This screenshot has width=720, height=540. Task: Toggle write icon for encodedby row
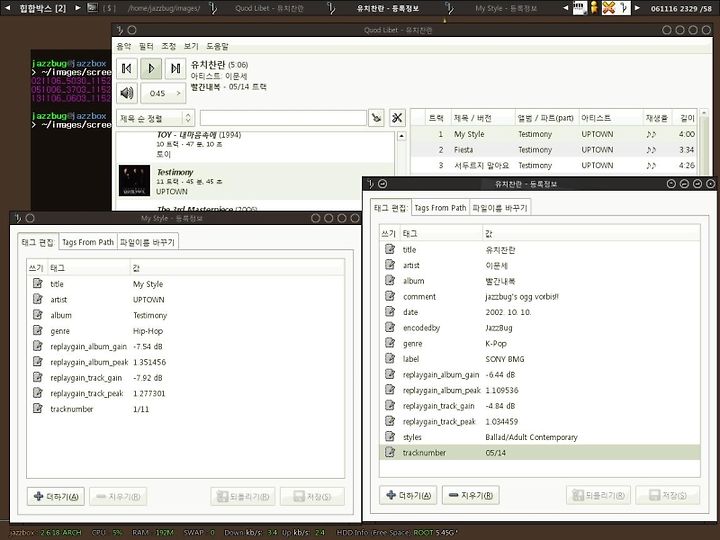click(390, 327)
